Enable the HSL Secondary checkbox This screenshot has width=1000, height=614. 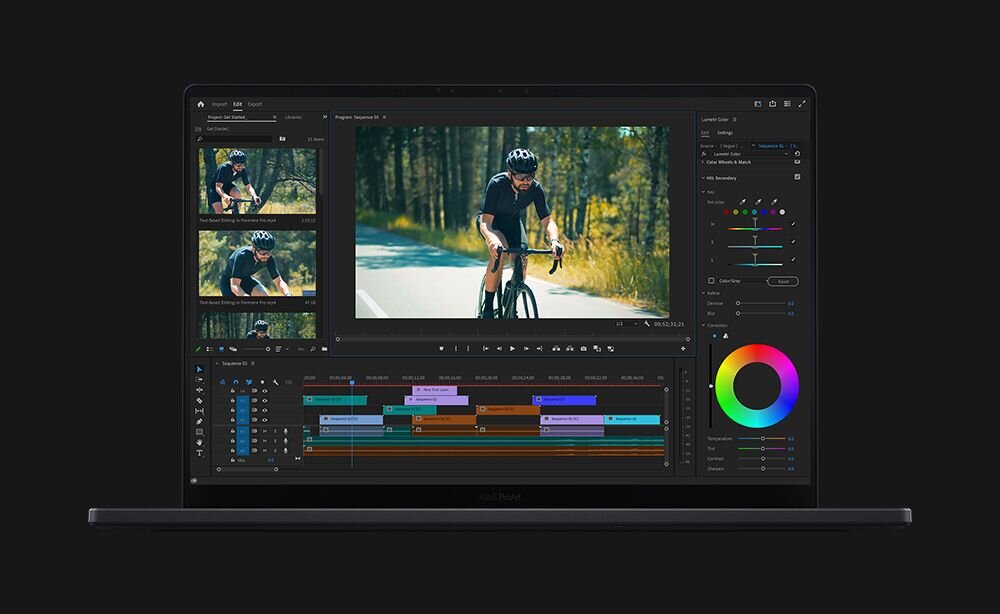[x=798, y=176]
